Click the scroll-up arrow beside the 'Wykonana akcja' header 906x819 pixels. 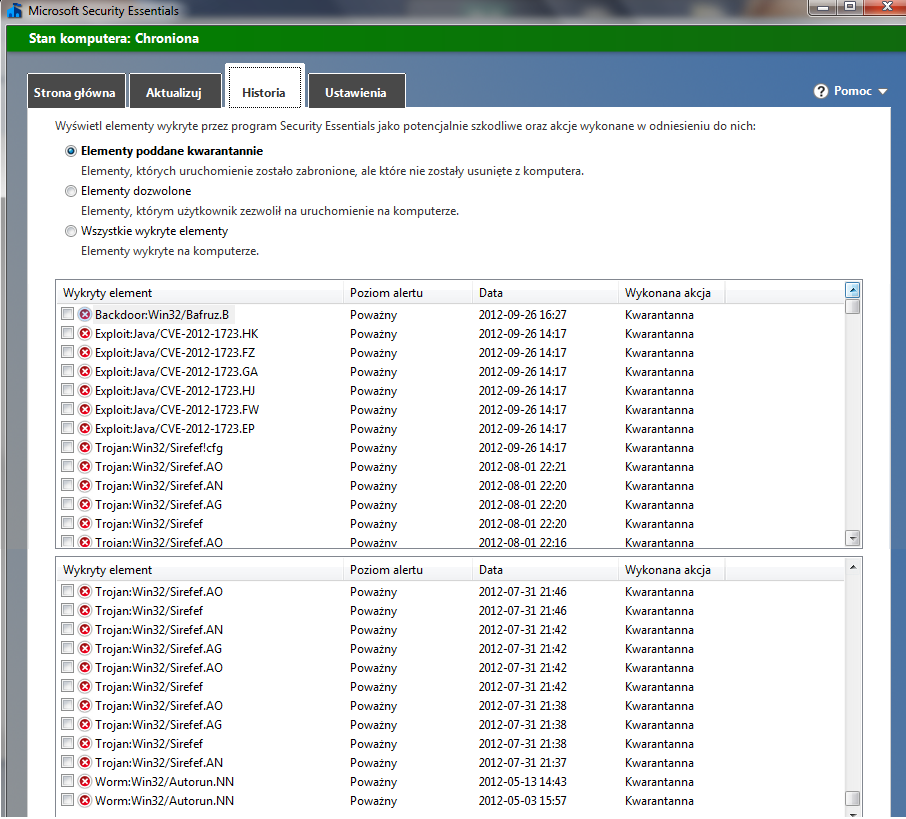pos(853,290)
